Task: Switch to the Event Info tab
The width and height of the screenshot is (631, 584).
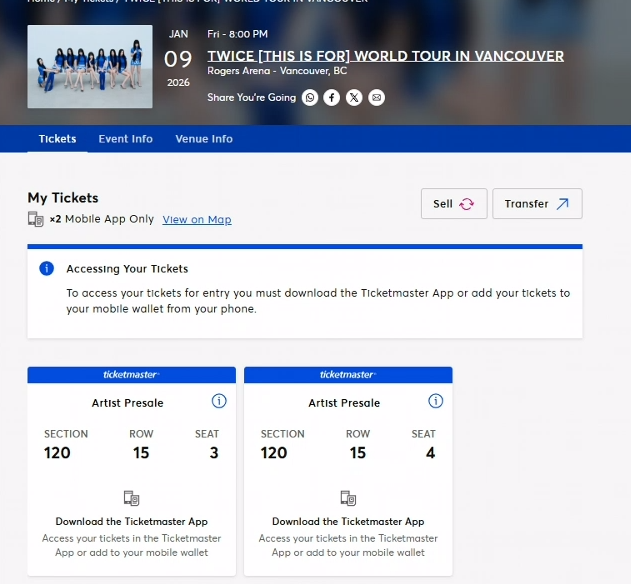Action: (126, 139)
